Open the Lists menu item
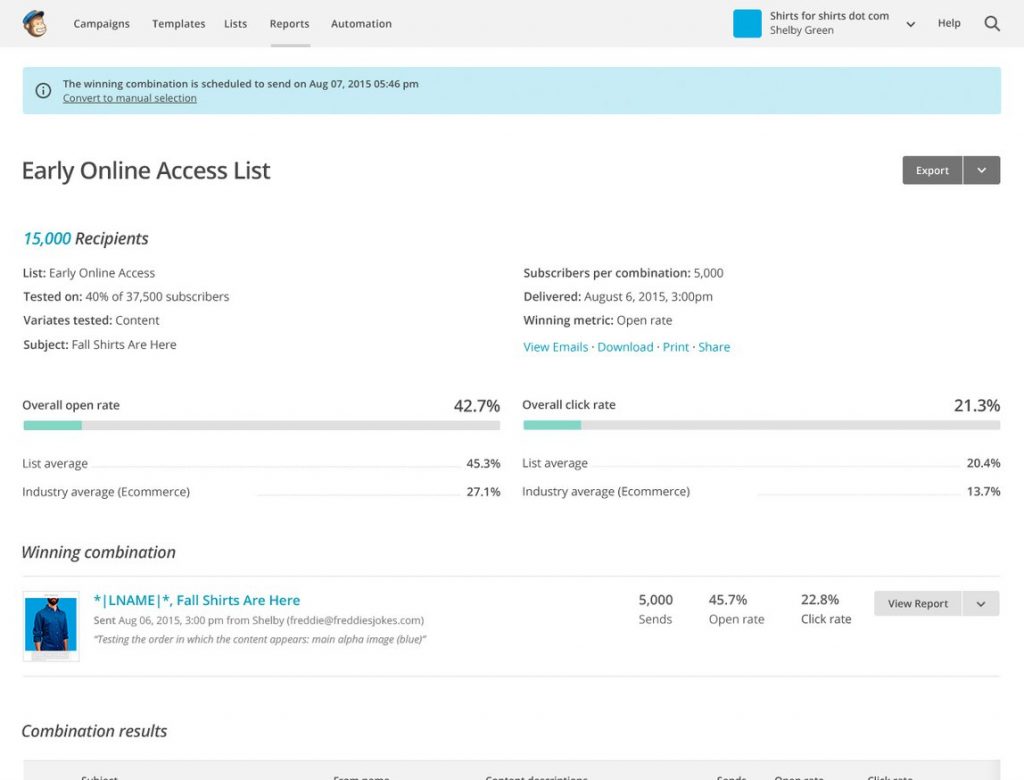This screenshot has height=780, width=1024. click(235, 24)
